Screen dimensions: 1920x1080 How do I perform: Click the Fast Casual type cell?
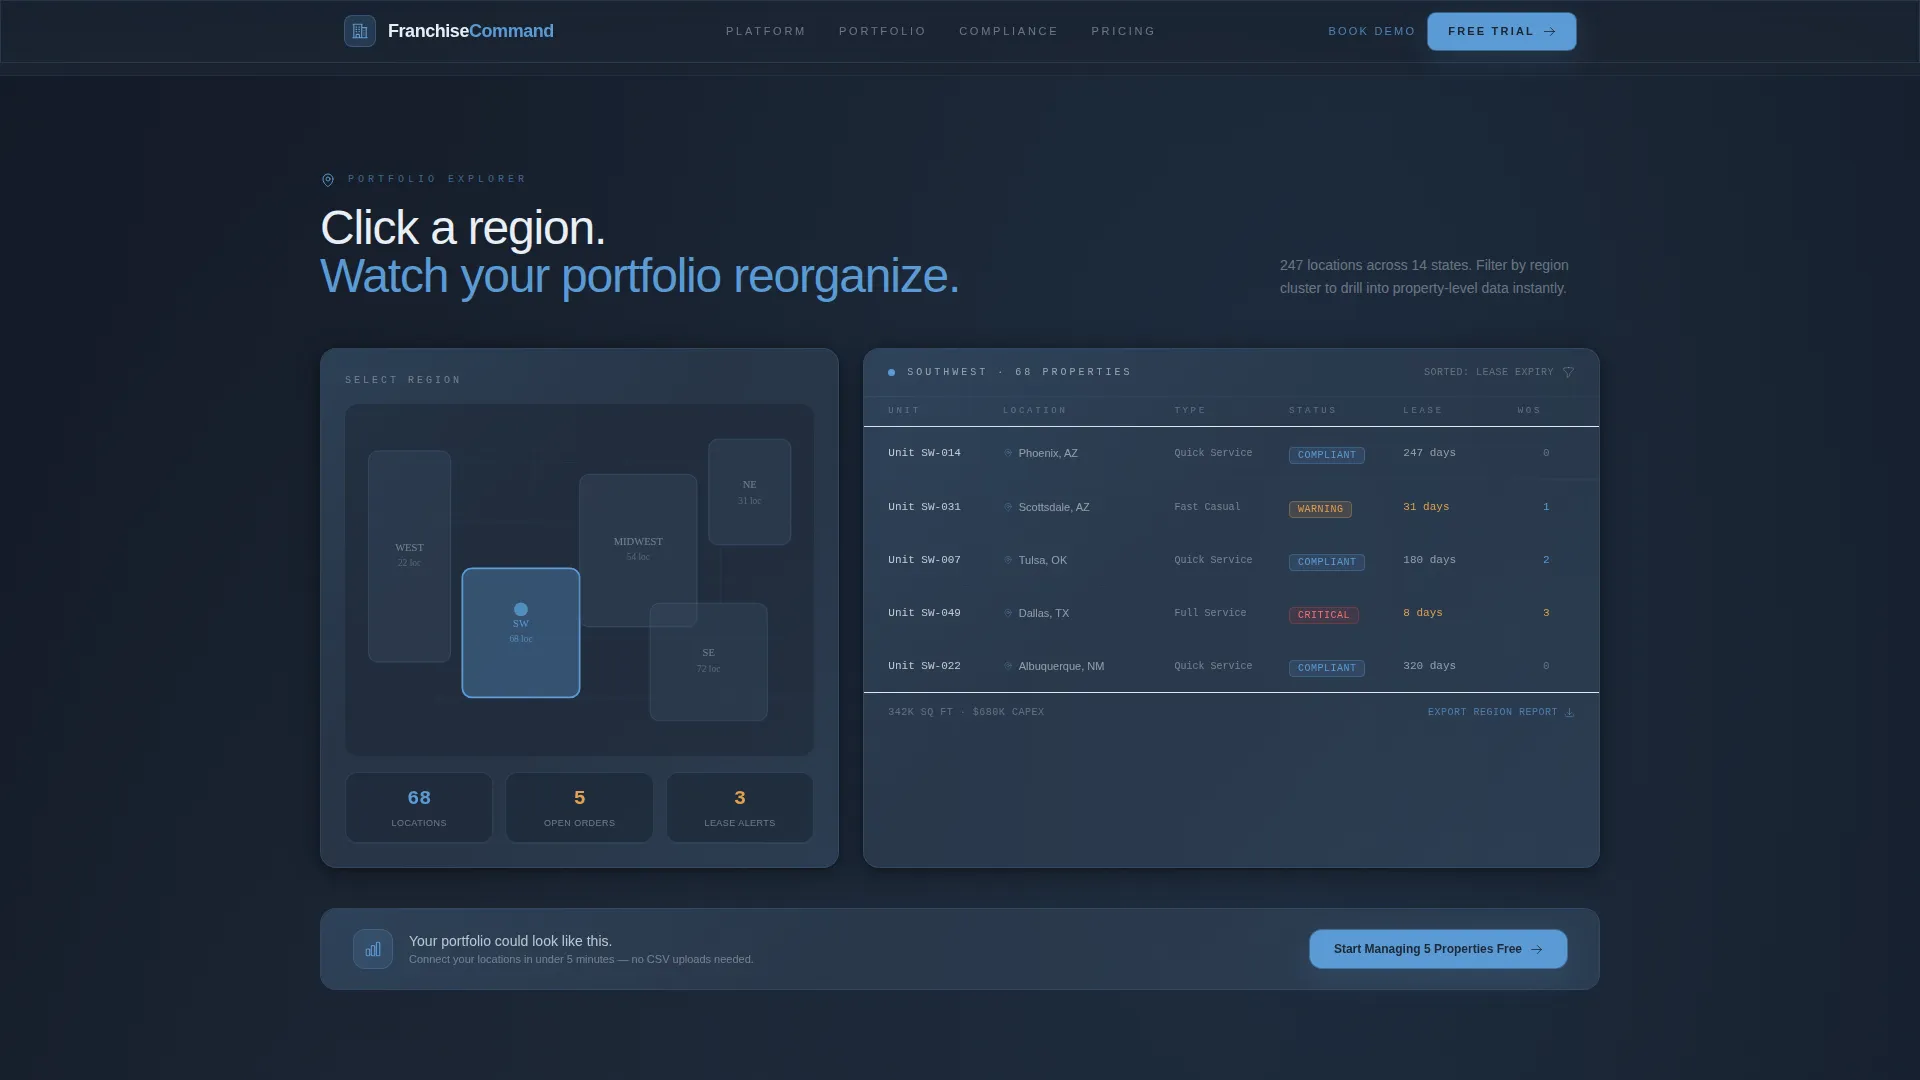click(1207, 507)
